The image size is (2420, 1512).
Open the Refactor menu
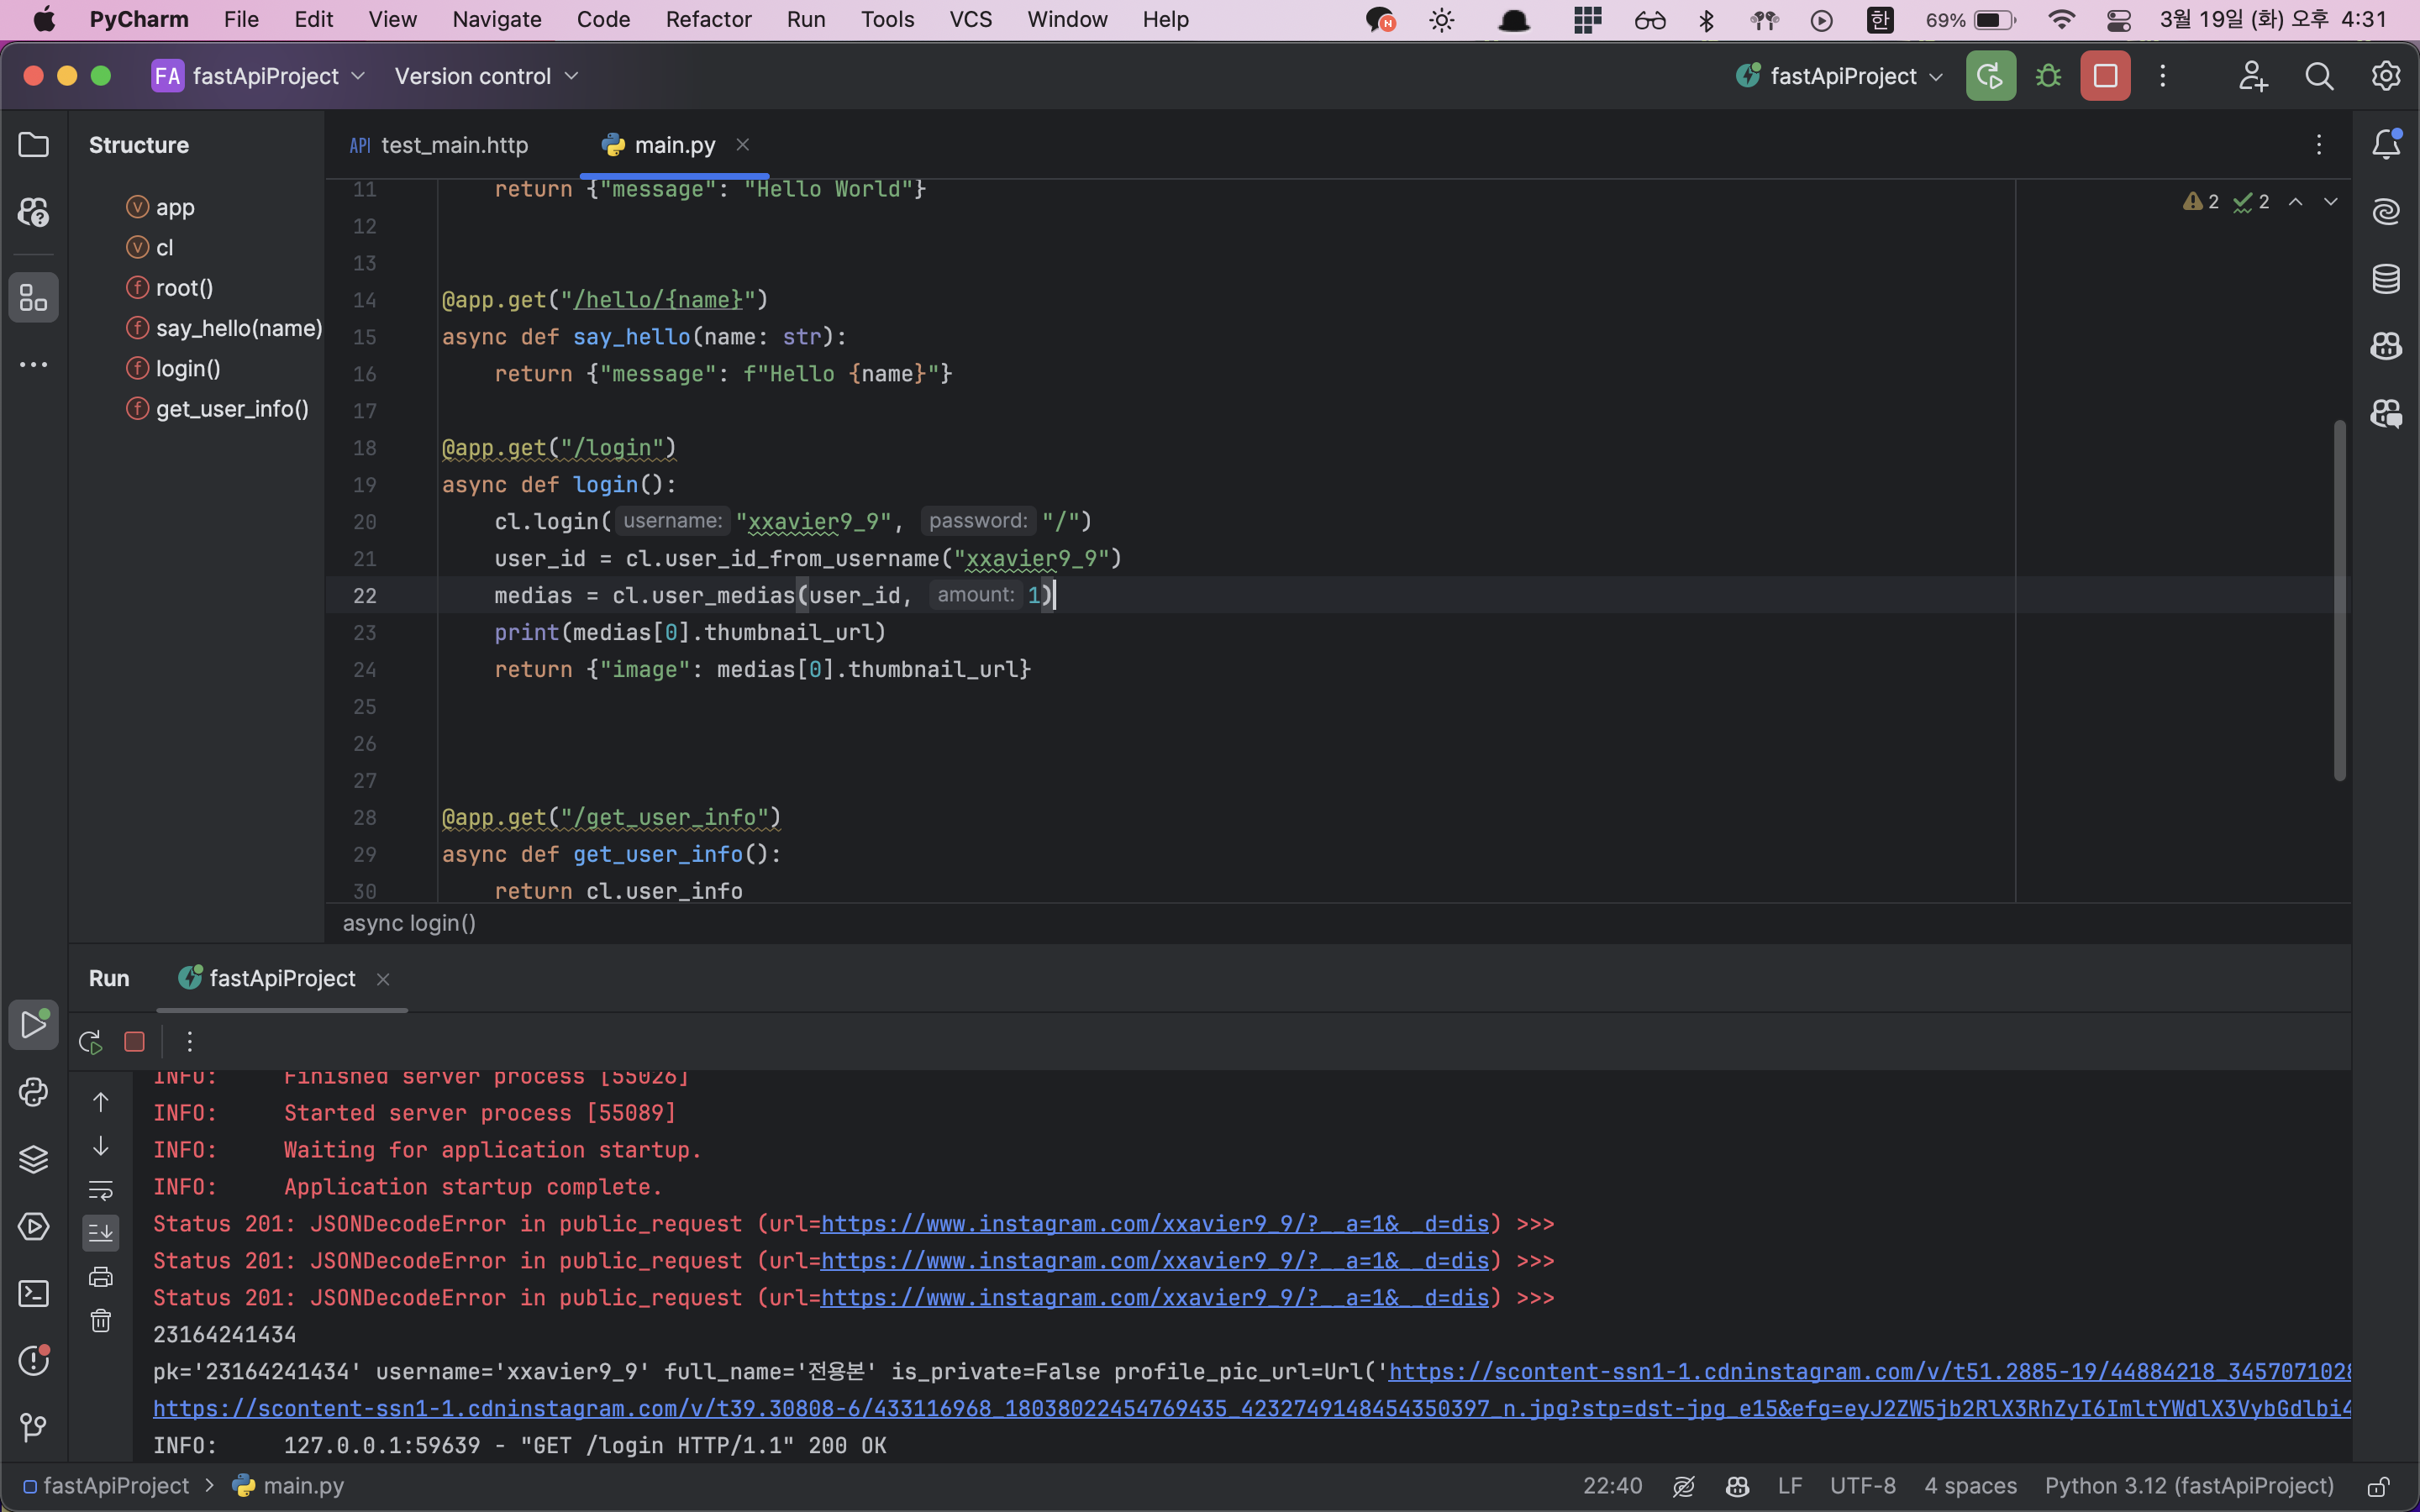click(x=708, y=19)
